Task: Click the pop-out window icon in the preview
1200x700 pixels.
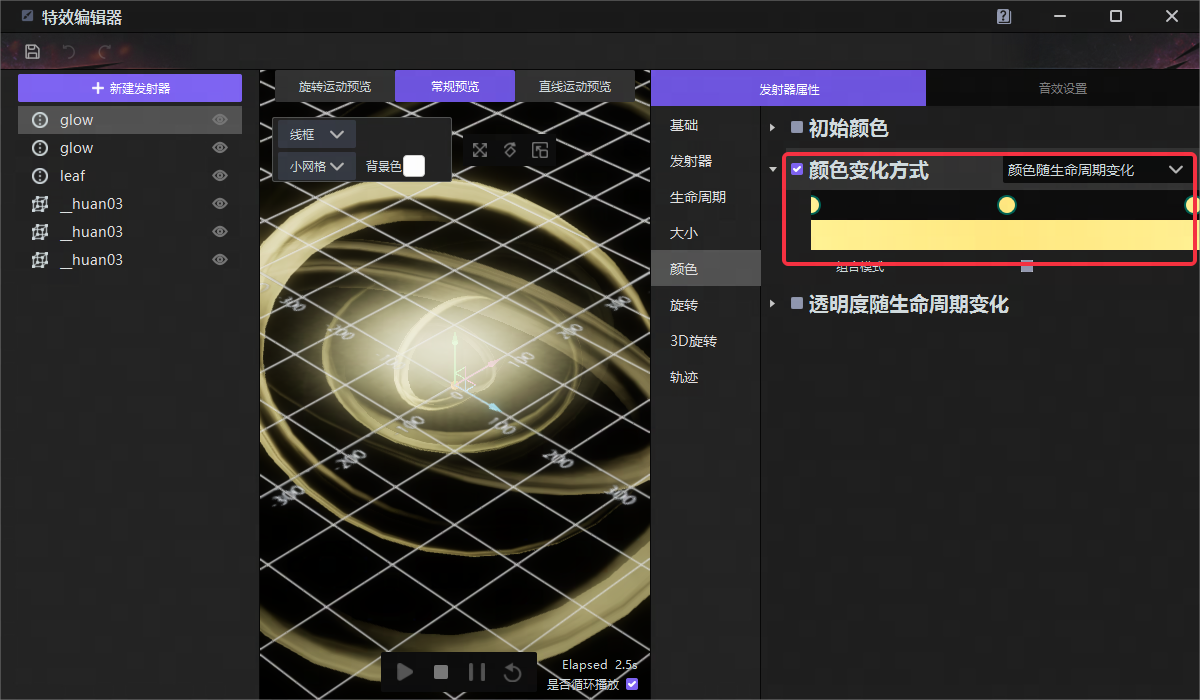Action: coord(540,150)
